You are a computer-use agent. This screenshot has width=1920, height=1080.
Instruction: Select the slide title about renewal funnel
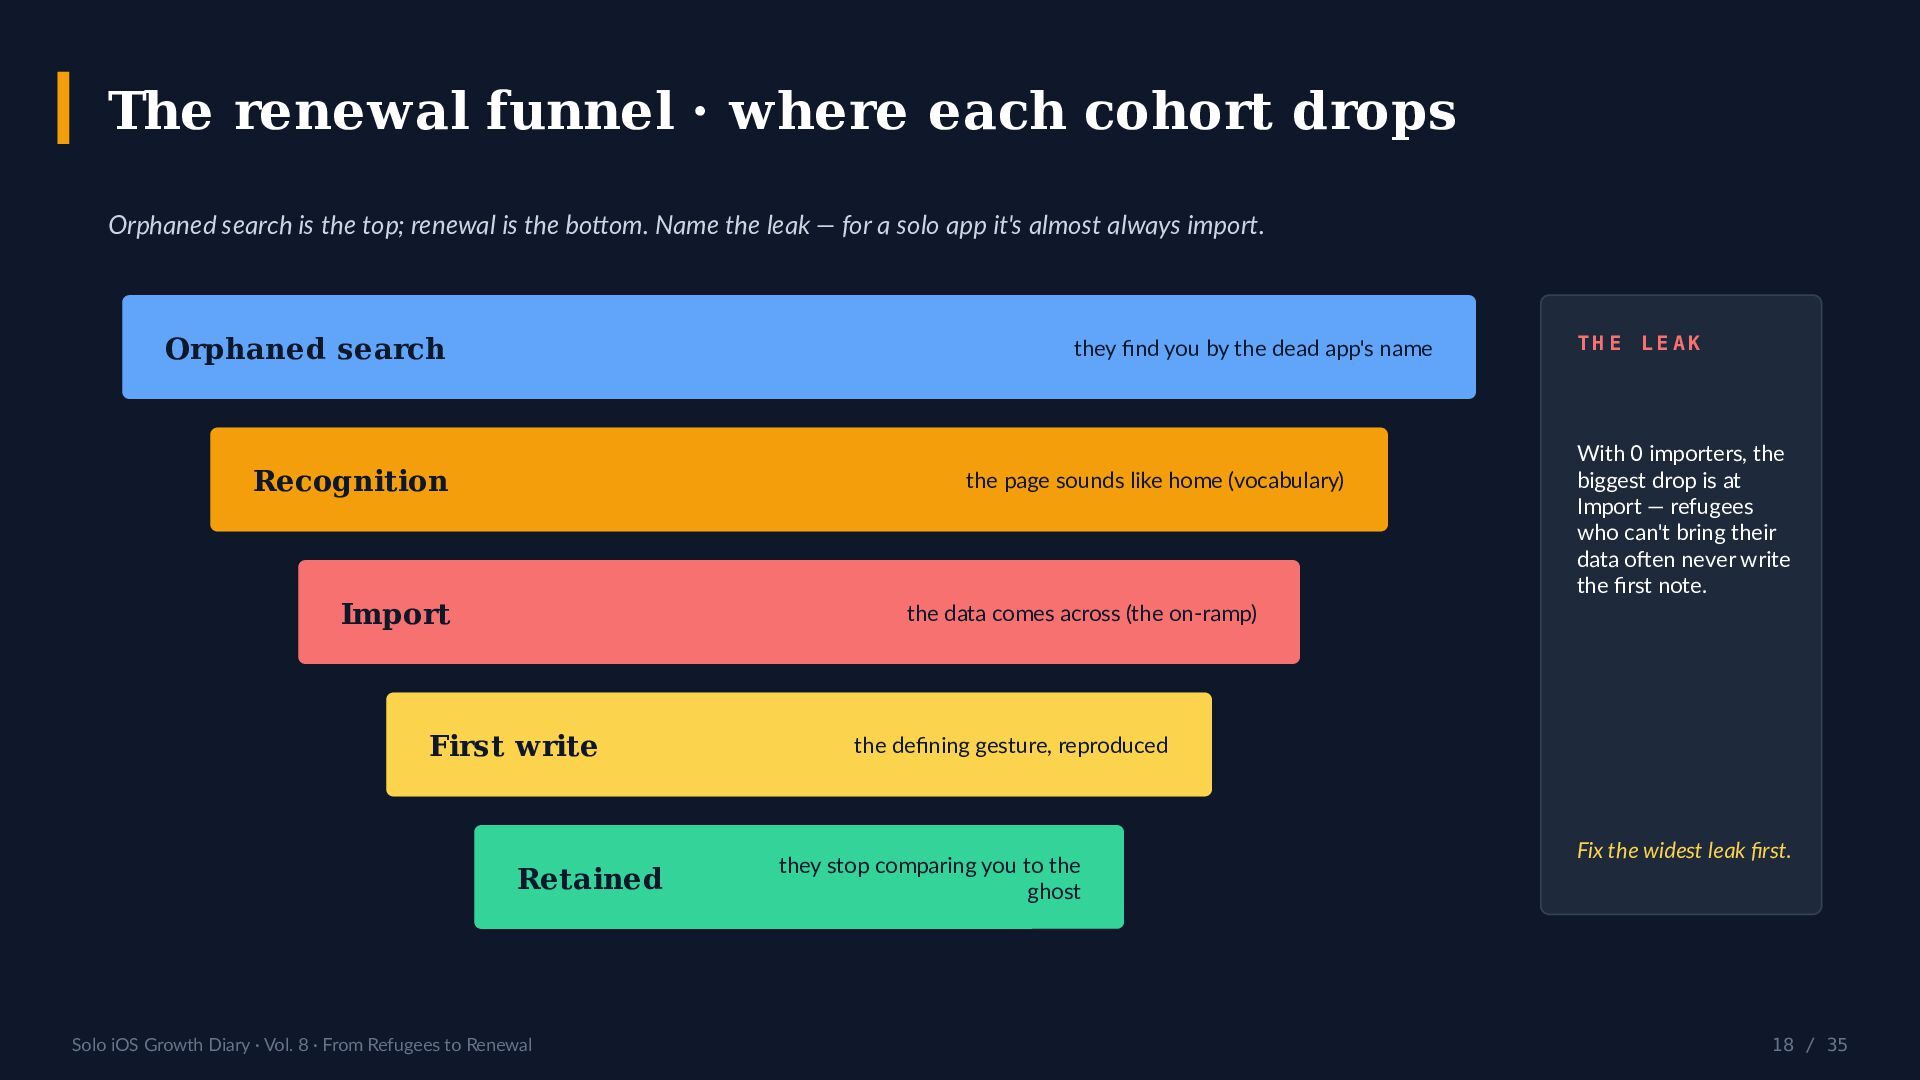coord(782,110)
